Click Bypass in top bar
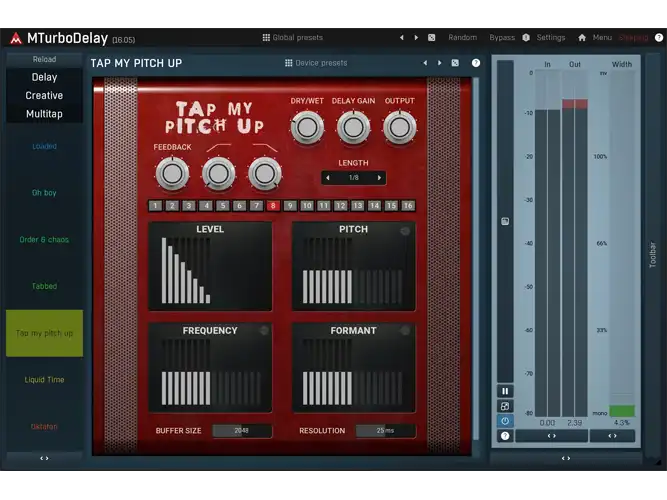The width and height of the screenshot is (667, 500). tap(502, 37)
